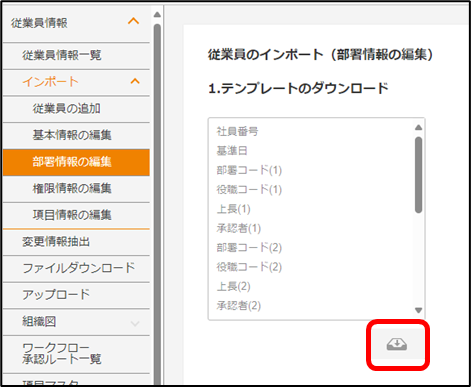Open 従業員情報一覧 in the sidebar
The image size is (471, 387).
point(76,56)
